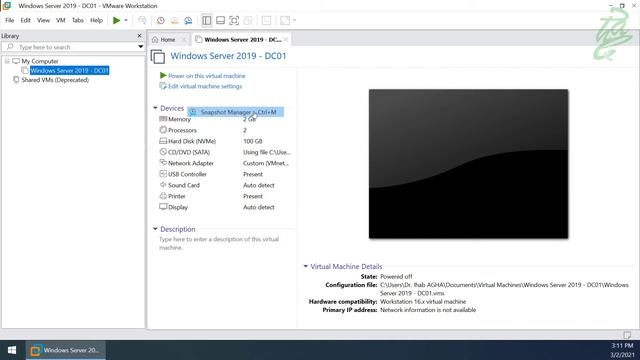Toggle the thumbnail bar toolbar icon
The image size is (640, 360).
[x=220, y=20]
